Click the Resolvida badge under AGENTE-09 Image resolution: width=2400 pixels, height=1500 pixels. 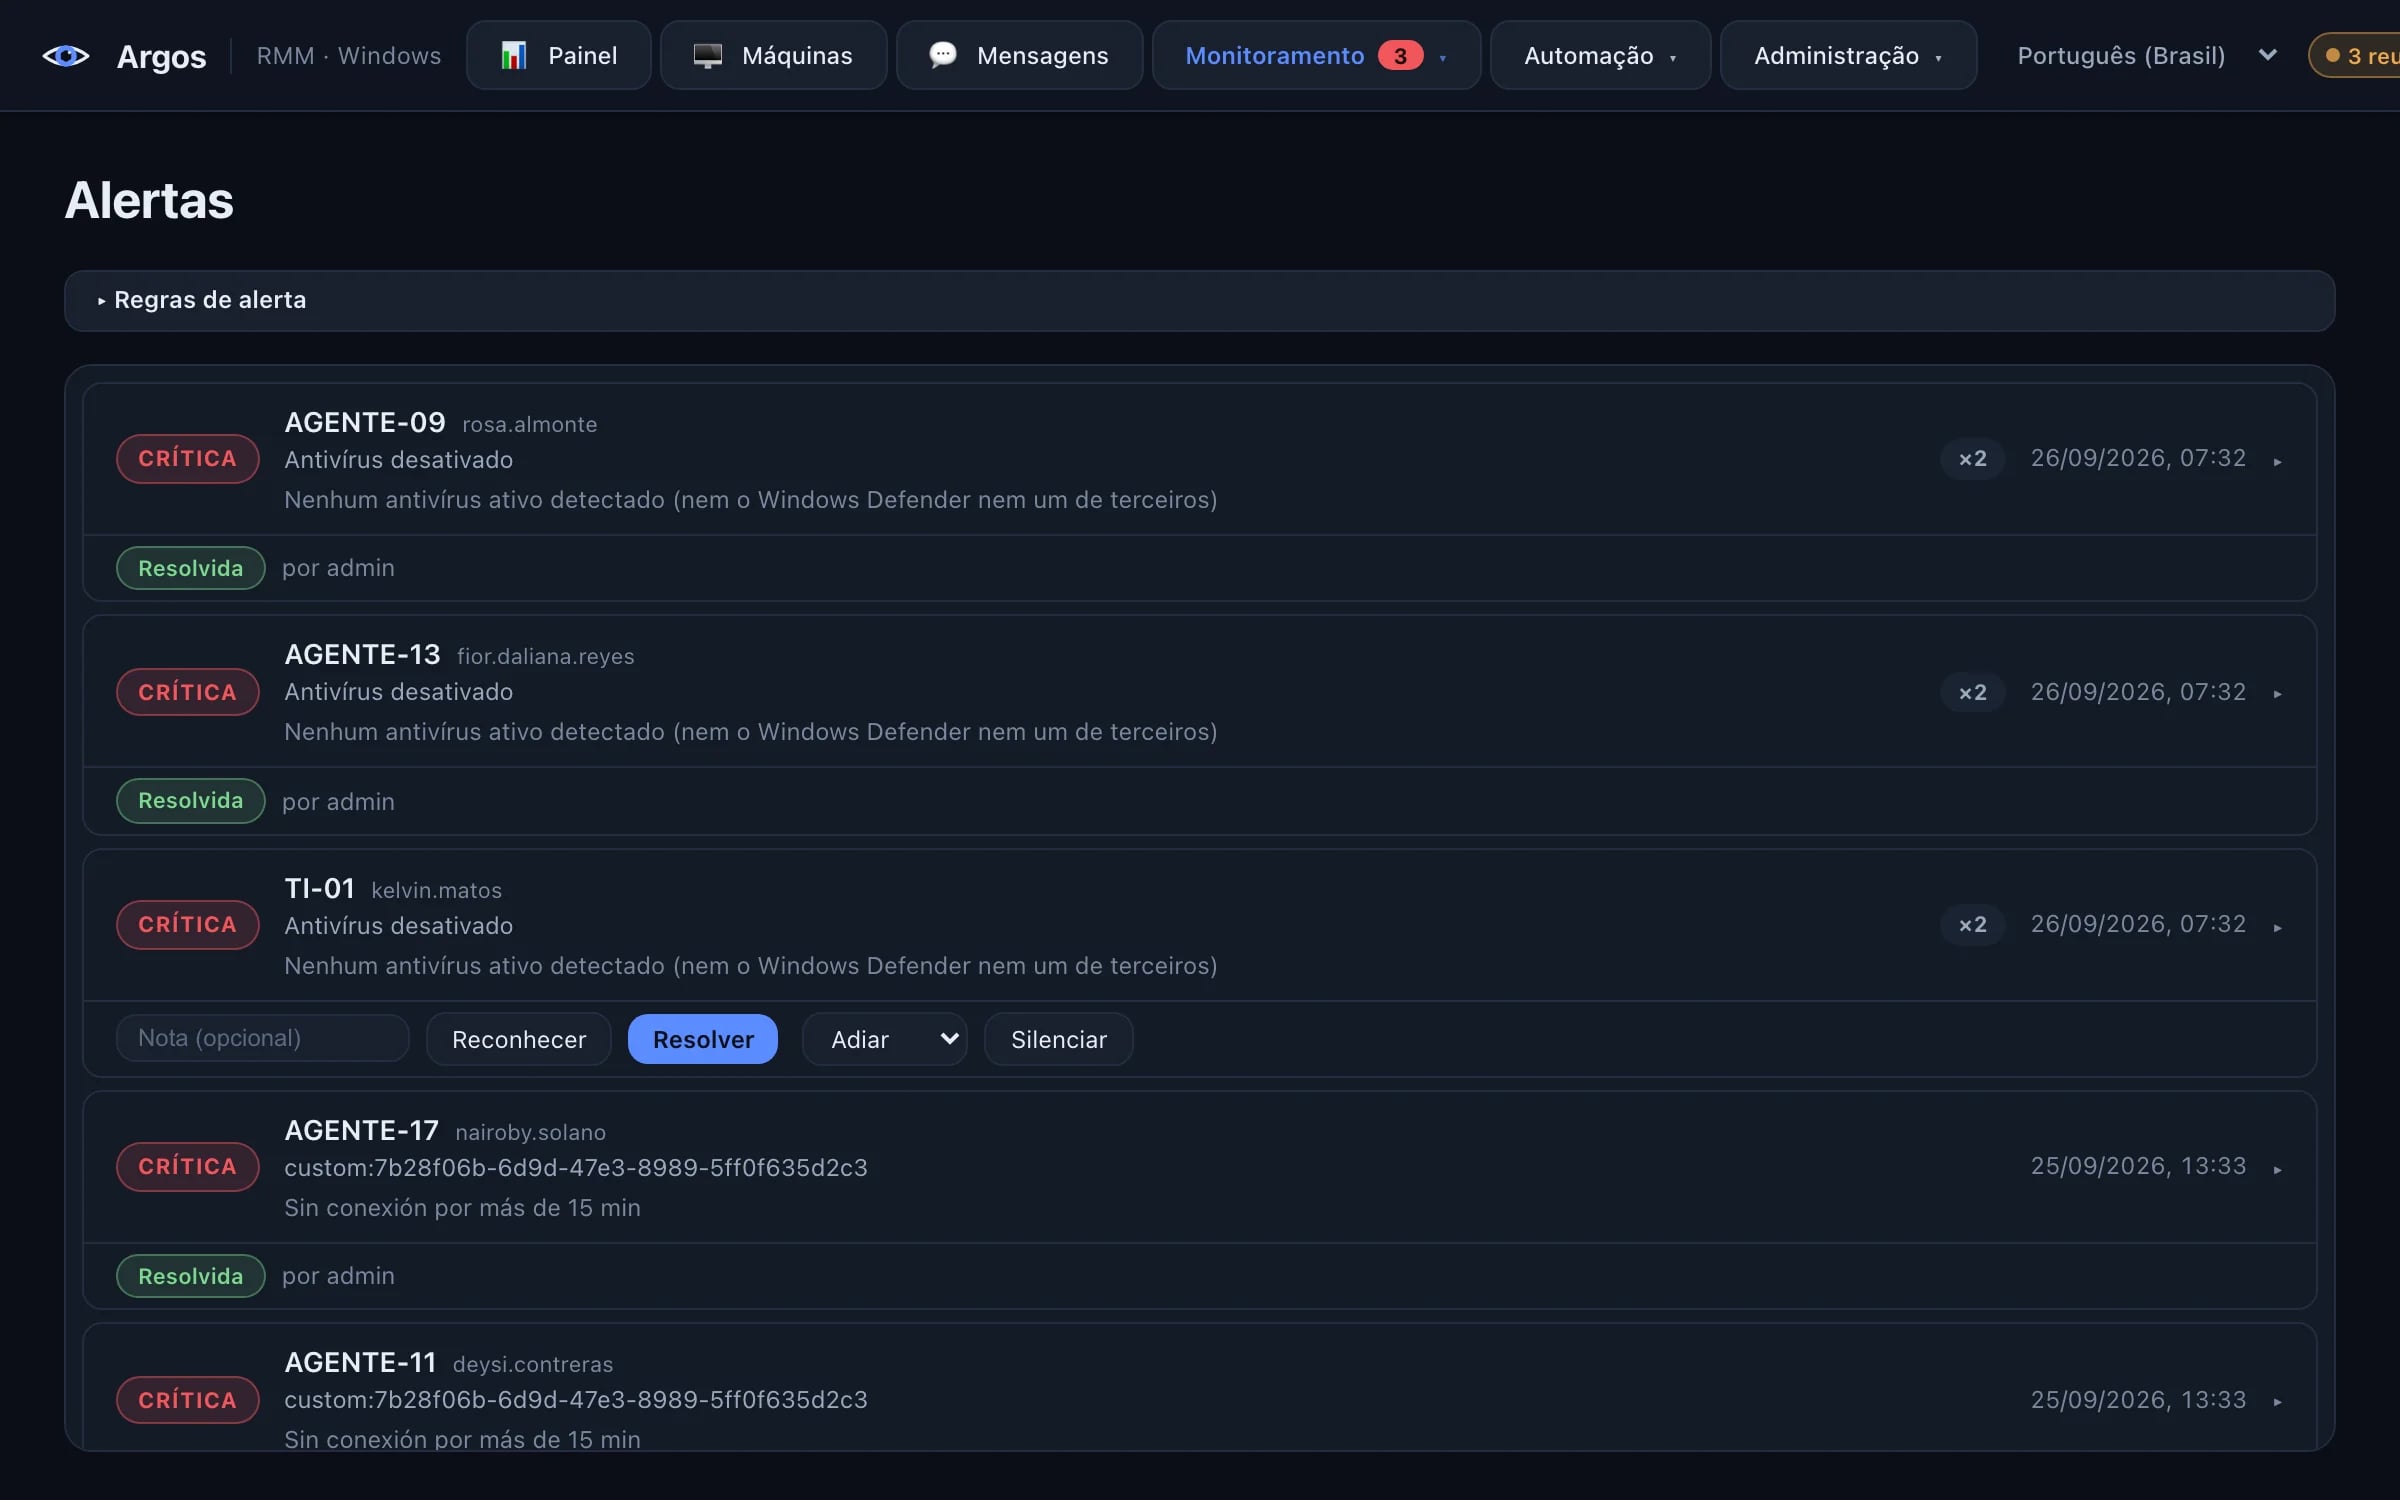tap(191, 568)
